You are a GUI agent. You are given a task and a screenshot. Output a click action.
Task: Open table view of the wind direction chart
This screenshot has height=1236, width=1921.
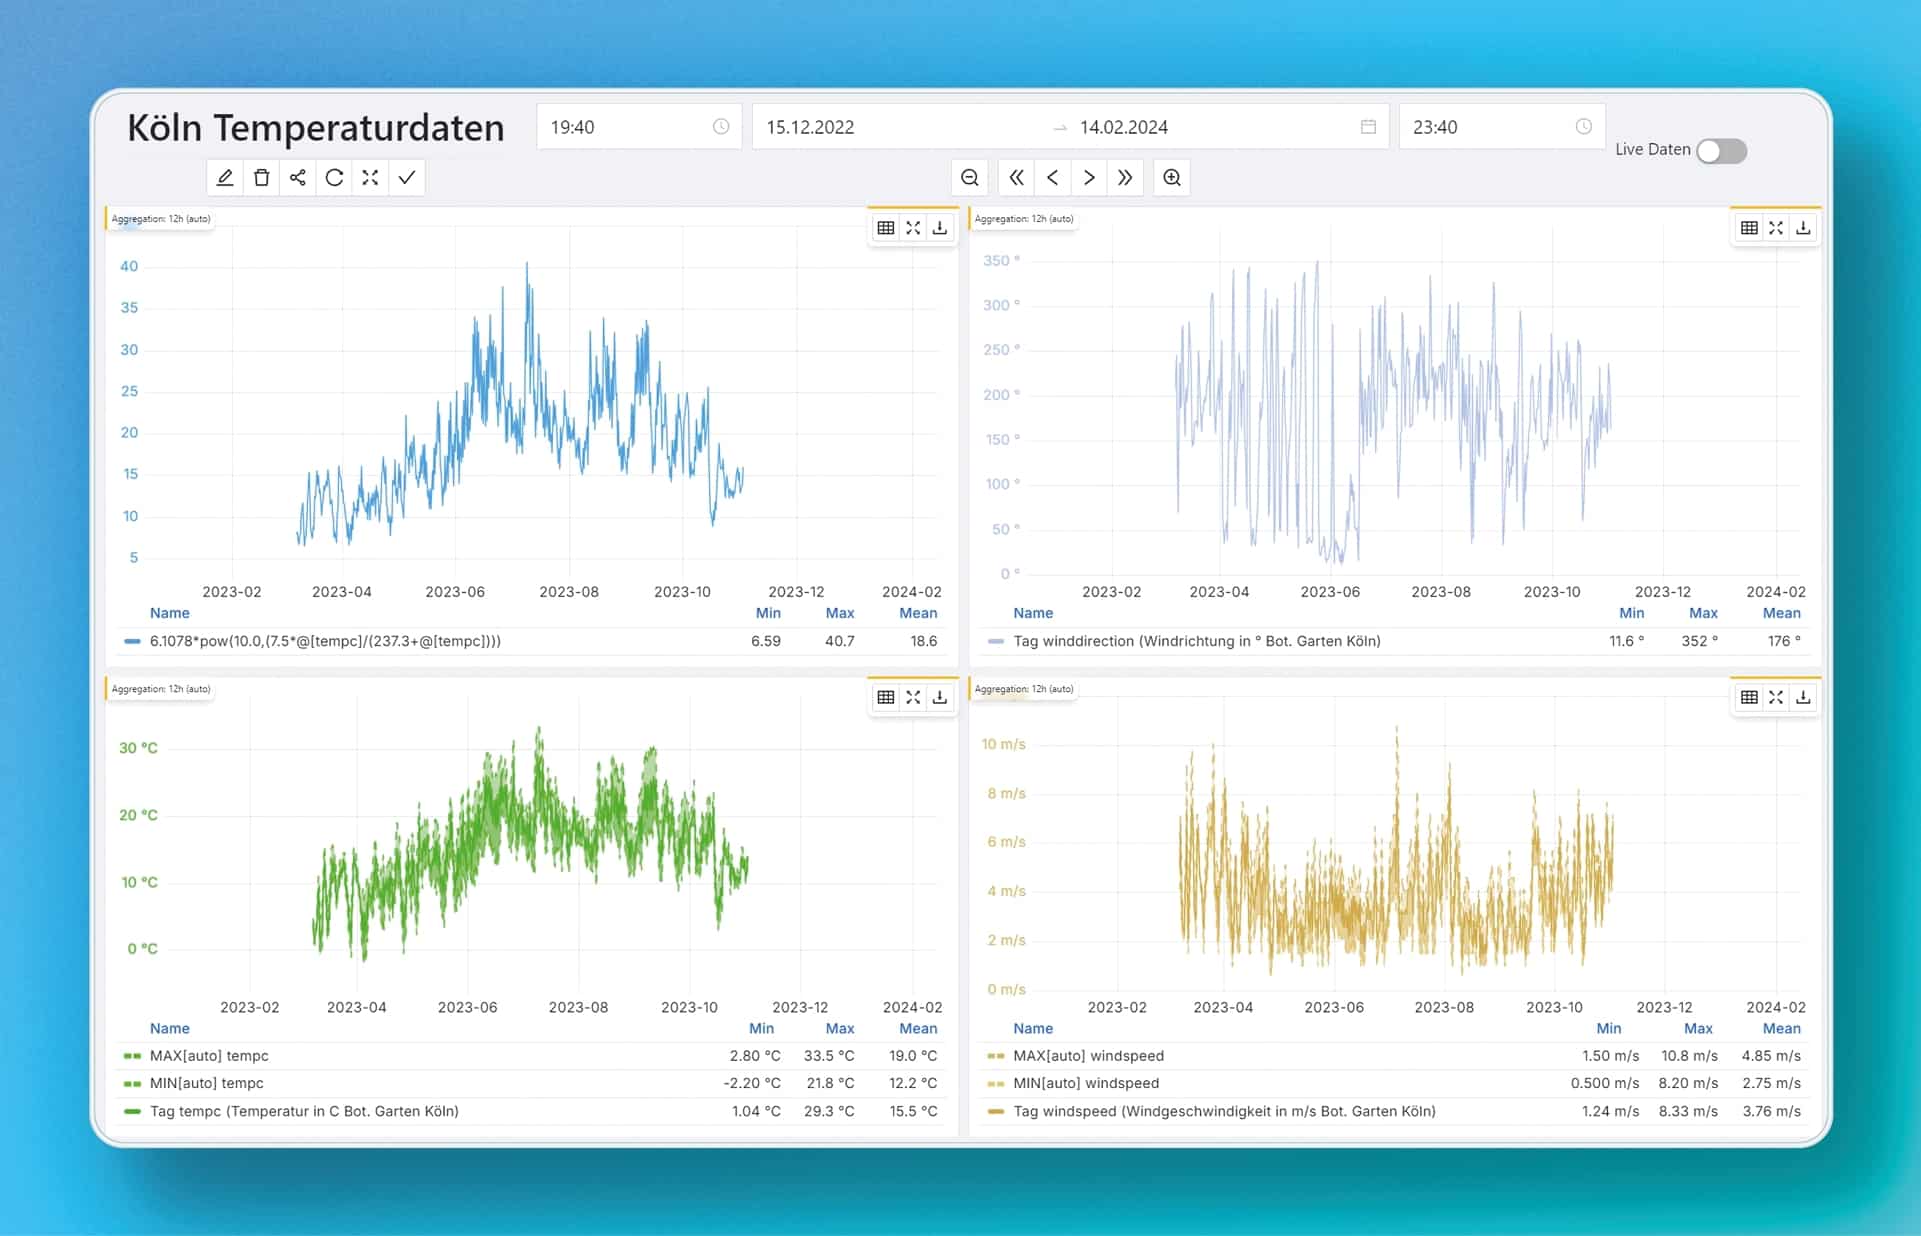(1748, 228)
